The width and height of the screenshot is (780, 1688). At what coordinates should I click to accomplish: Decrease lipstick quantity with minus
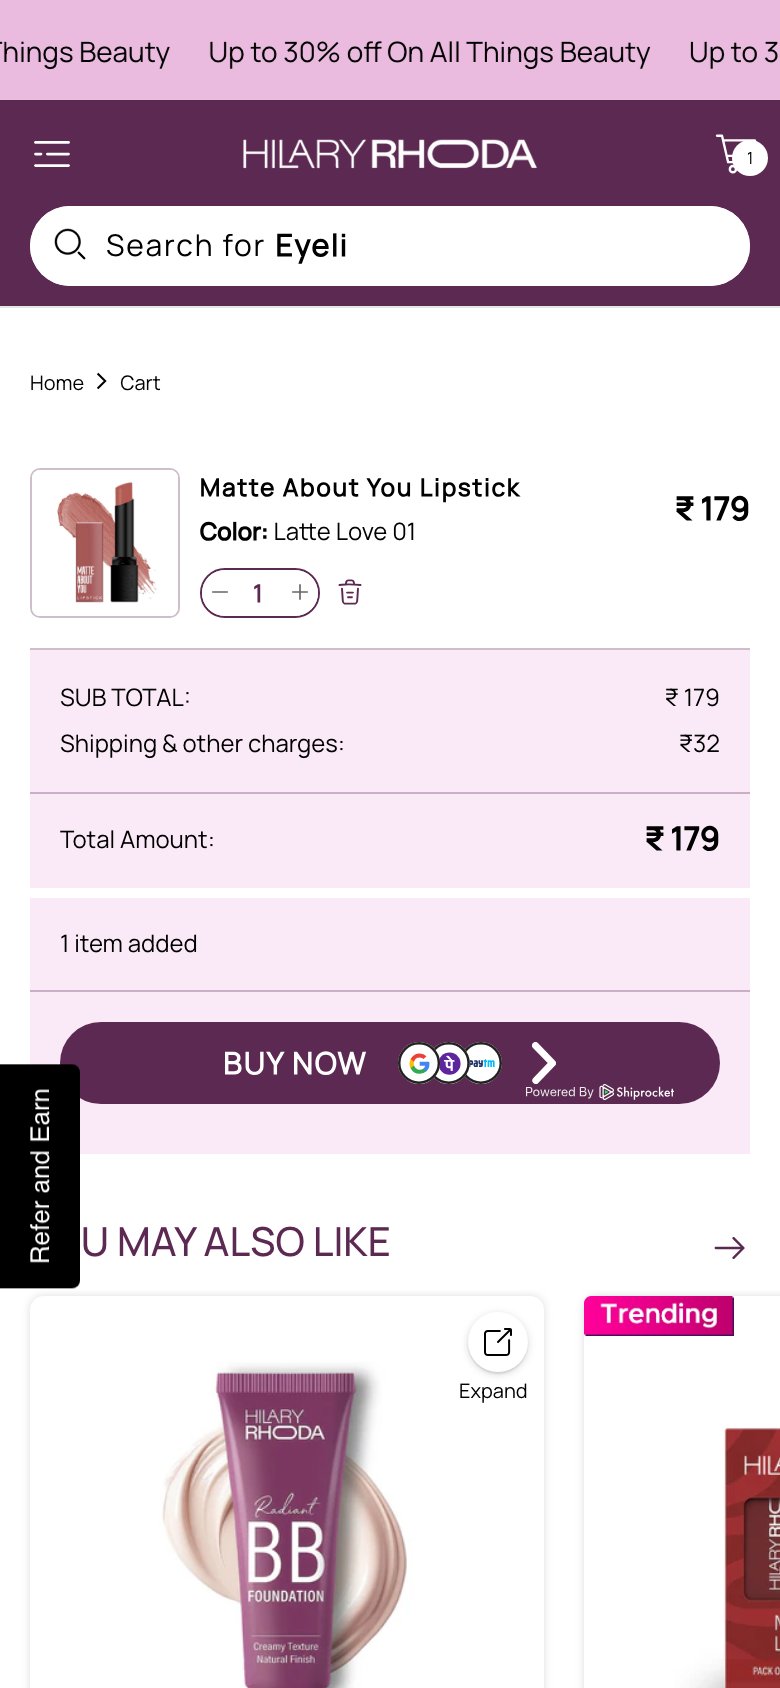pyautogui.click(x=221, y=593)
